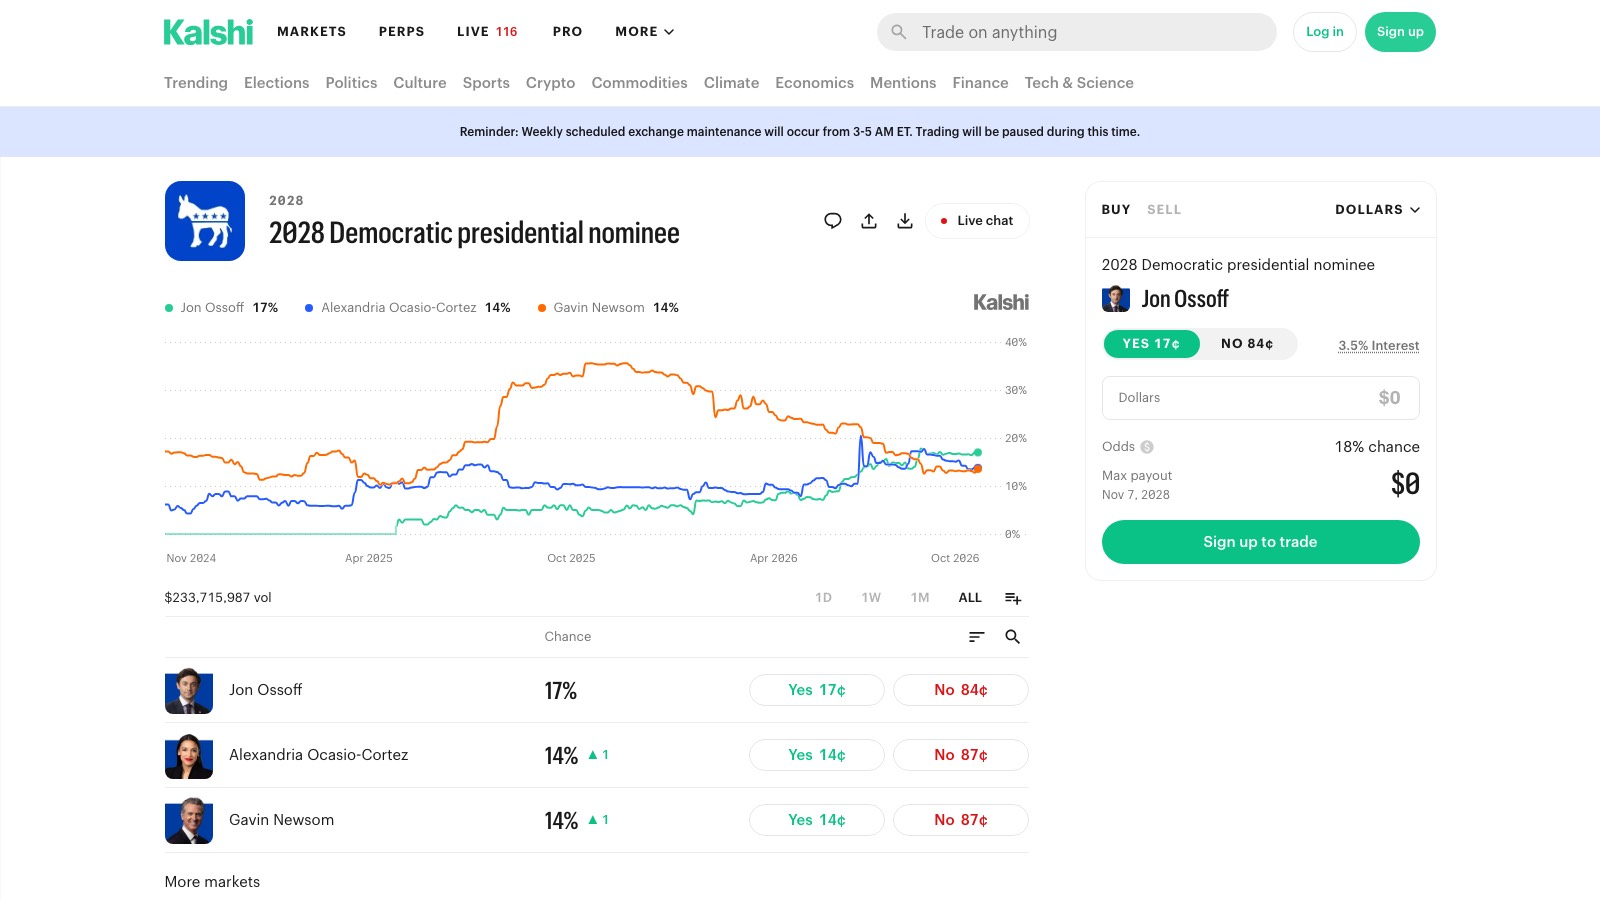1600x900 pixels.
Task: Open the PERPS menu item
Action: click(x=401, y=32)
